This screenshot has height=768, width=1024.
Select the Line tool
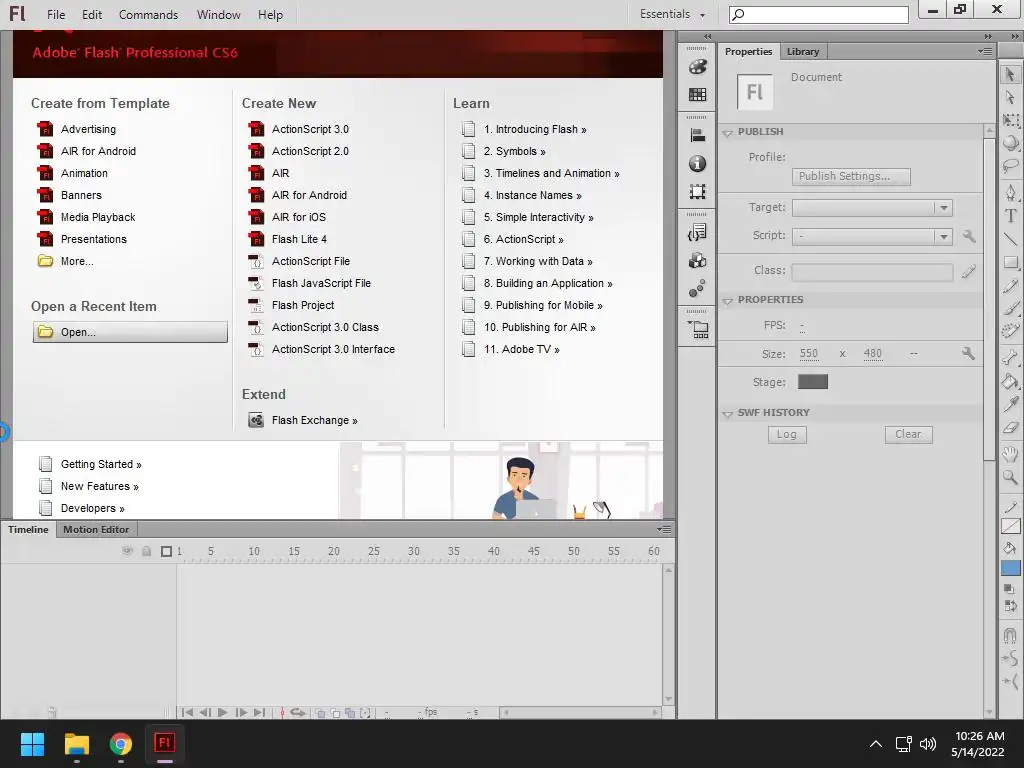tap(1010, 239)
